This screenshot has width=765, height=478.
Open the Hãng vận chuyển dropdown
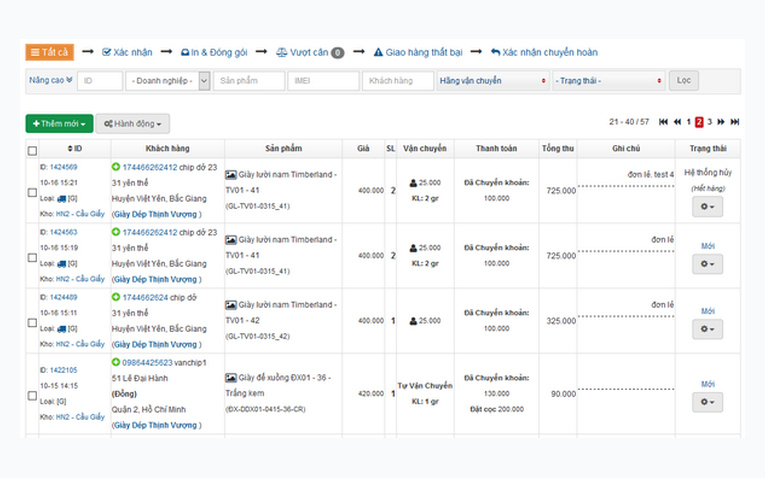pyautogui.click(x=493, y=80)
